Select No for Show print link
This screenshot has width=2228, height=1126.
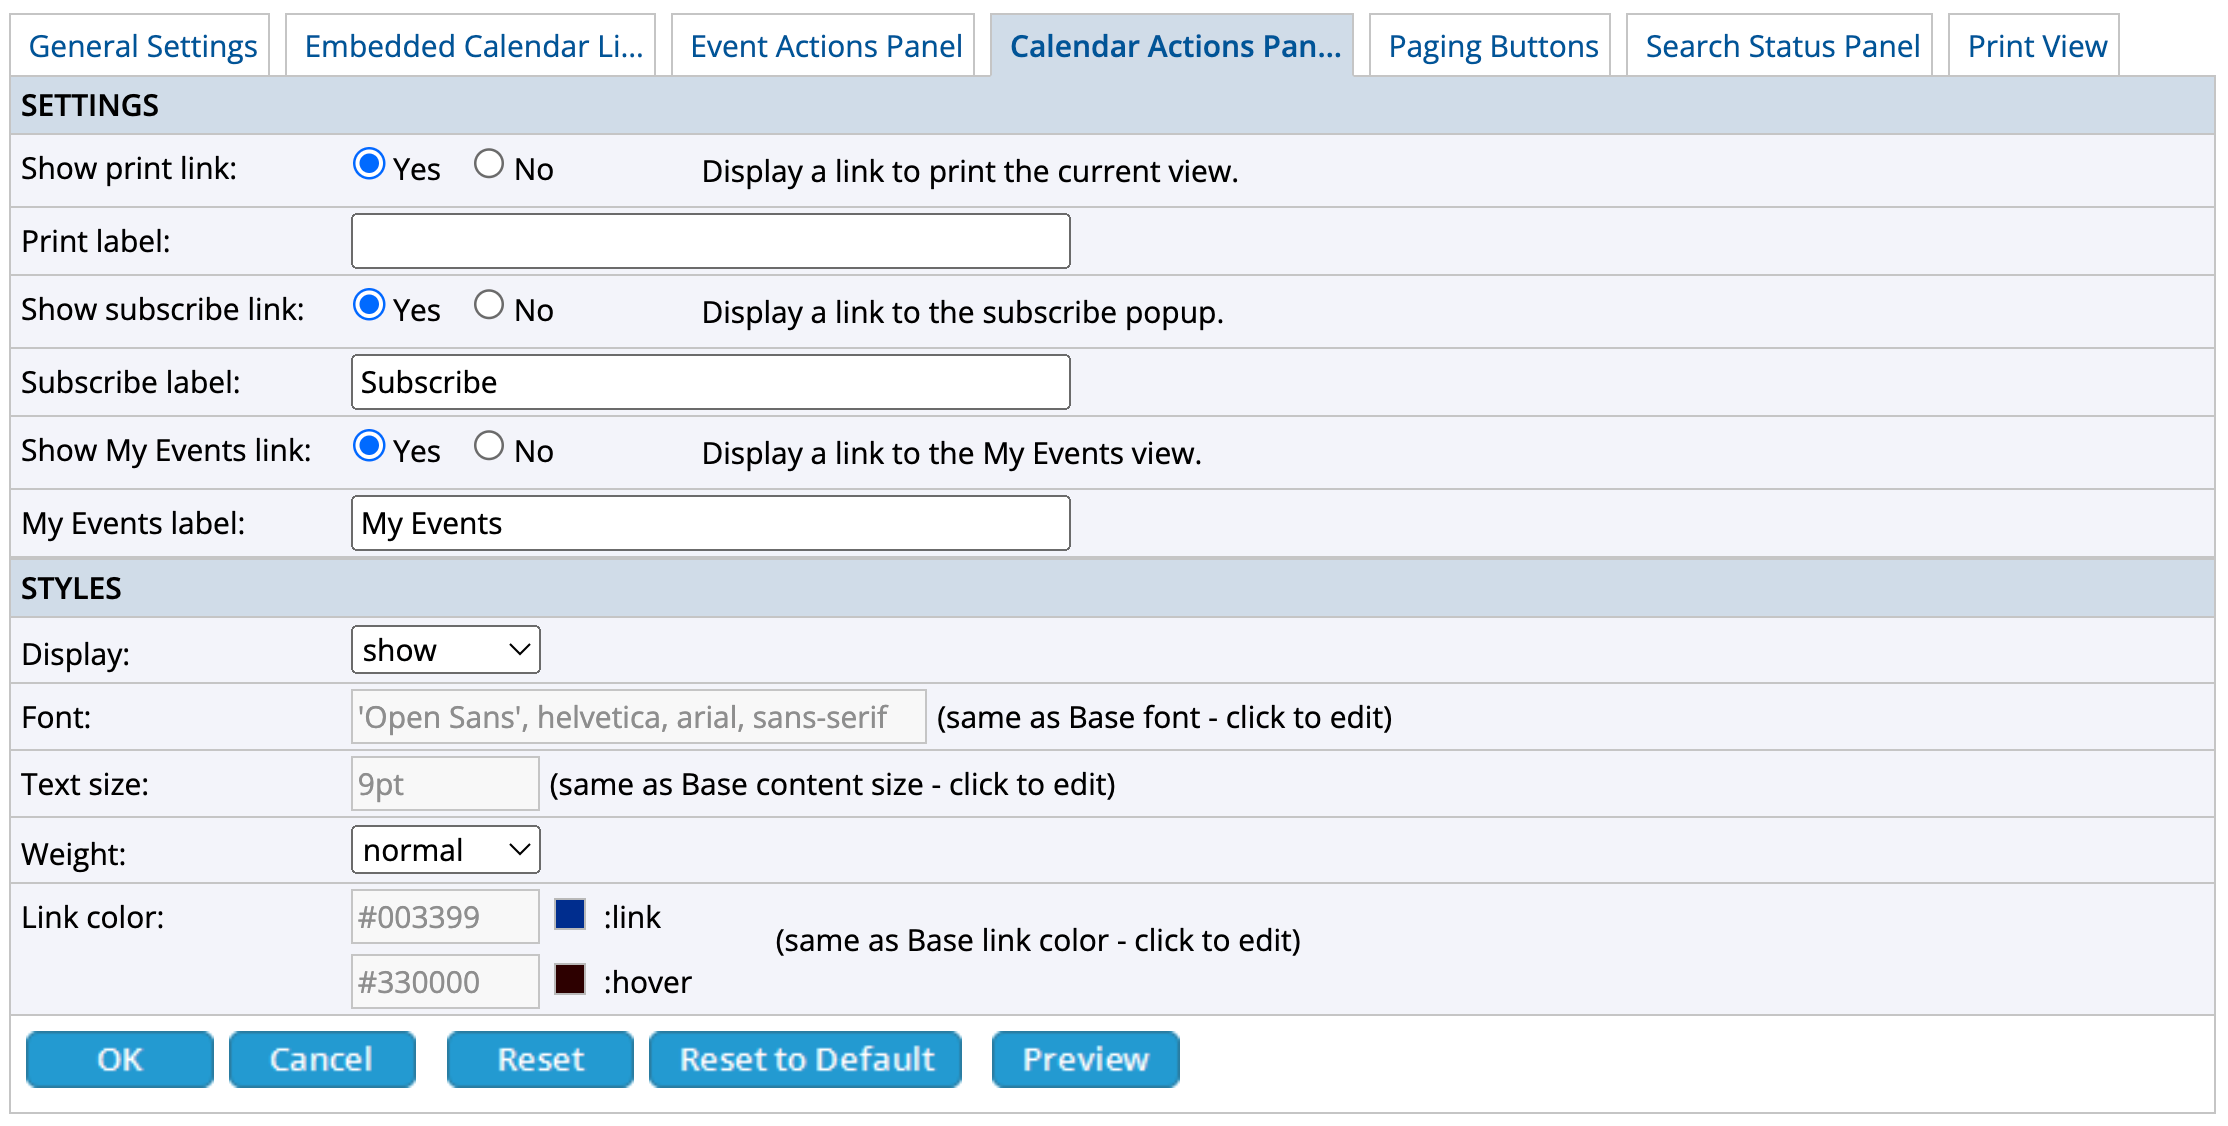(488, 164)
